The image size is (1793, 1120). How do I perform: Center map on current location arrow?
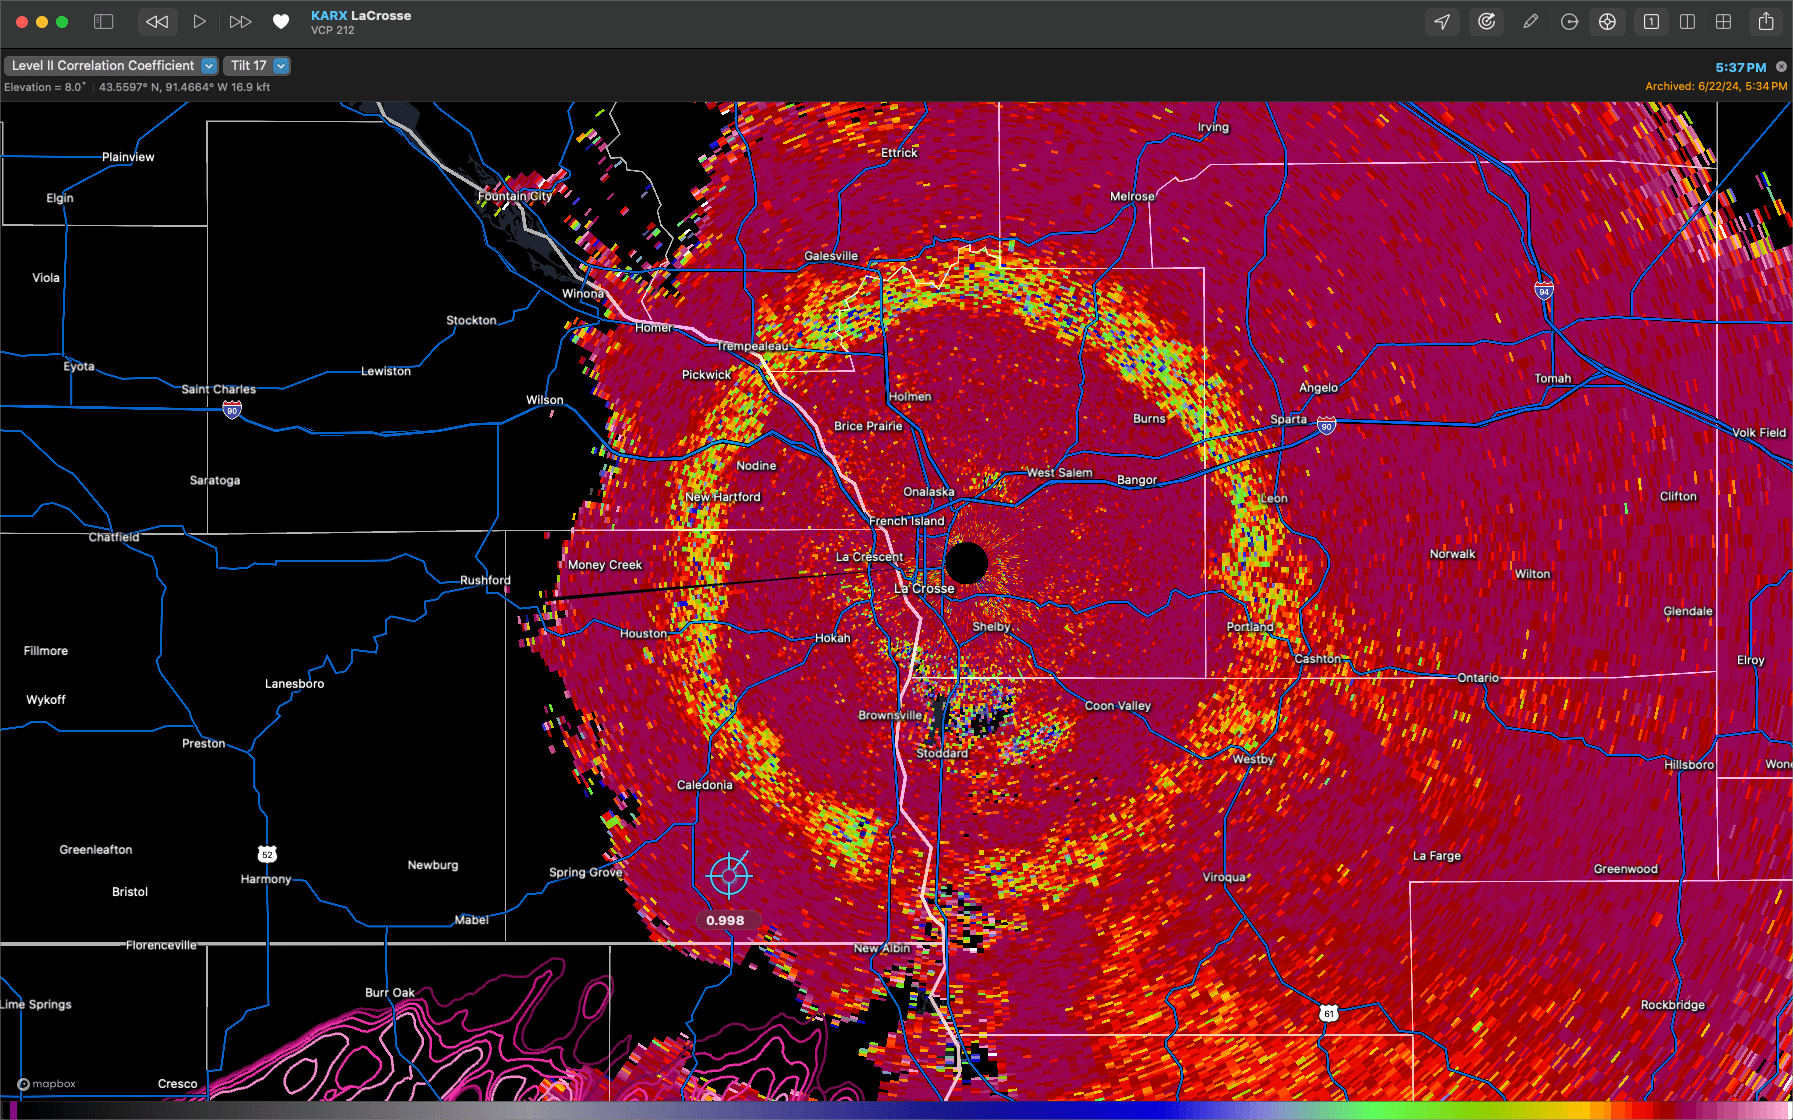click(x=1442, y=21)
